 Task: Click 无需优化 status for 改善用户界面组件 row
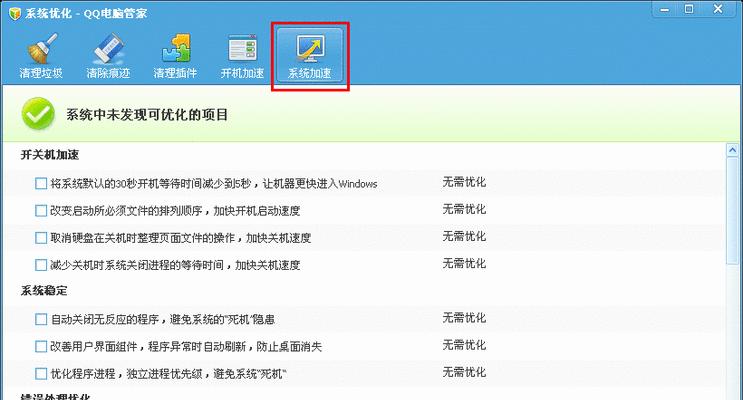coord(464,345)
